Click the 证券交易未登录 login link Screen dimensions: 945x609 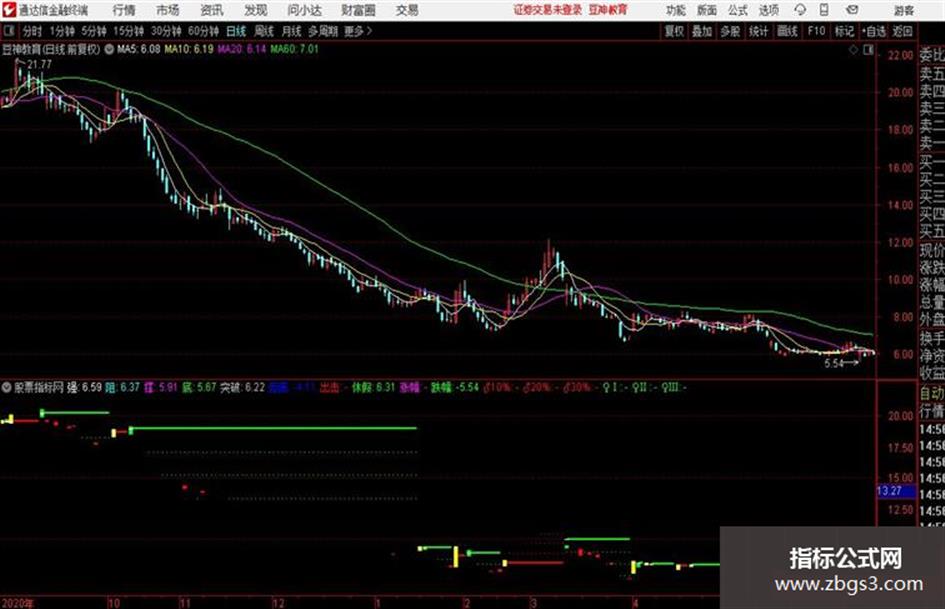[x=548, y=10]
